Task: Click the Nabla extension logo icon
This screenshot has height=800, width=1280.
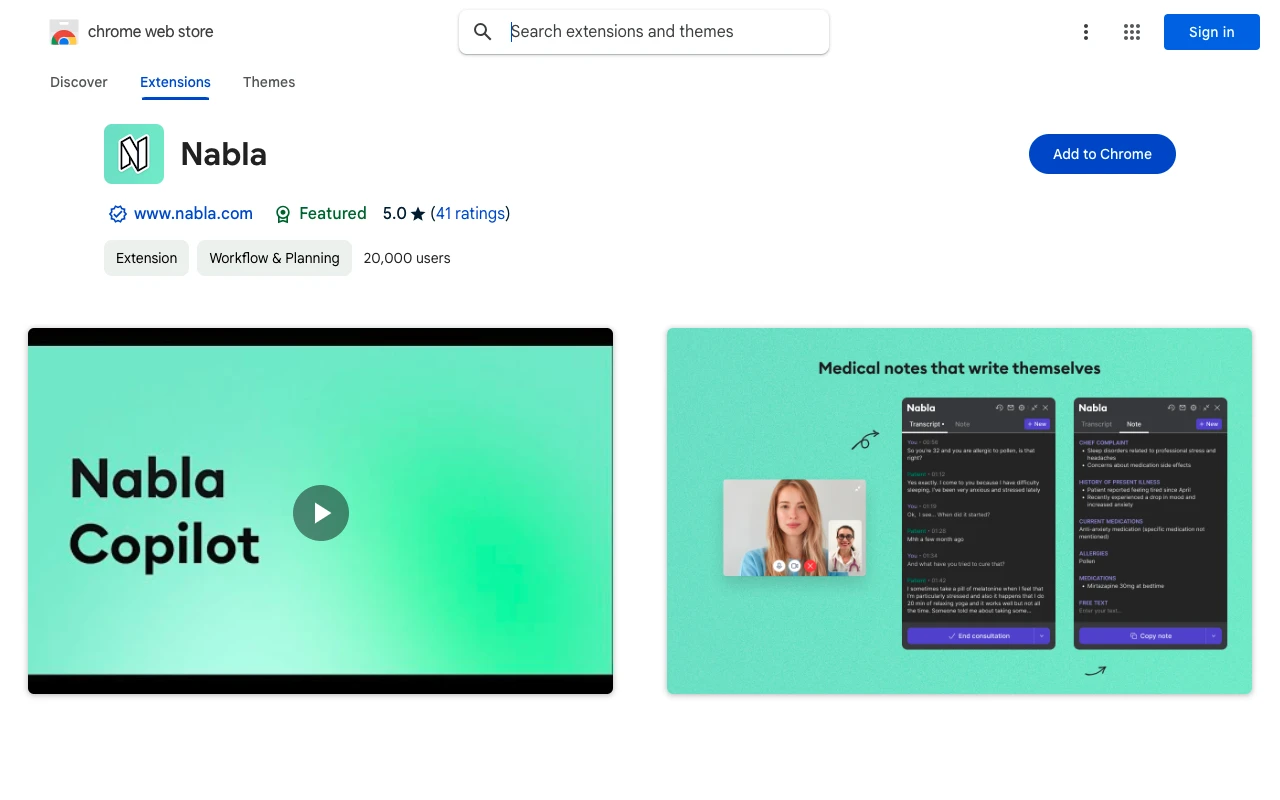Action: click(134, 154)
